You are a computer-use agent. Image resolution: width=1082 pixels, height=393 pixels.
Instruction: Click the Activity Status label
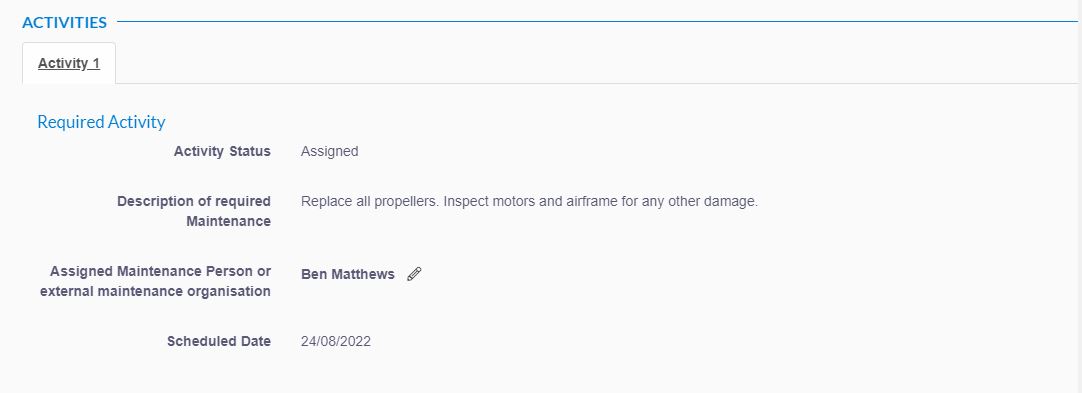[222, 151]
